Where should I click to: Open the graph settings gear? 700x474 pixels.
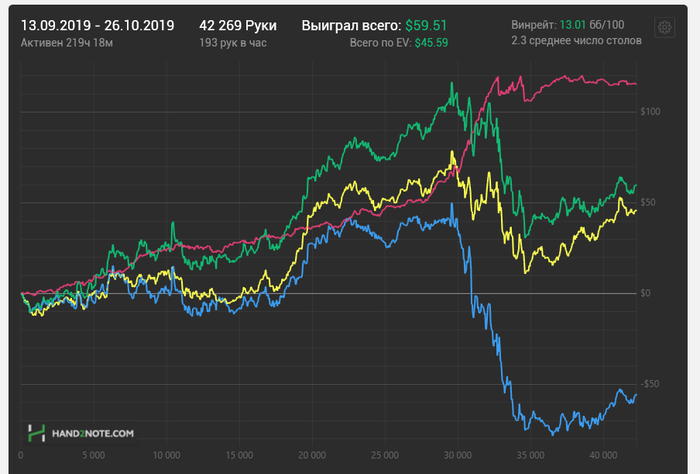[x=663, y=28]
